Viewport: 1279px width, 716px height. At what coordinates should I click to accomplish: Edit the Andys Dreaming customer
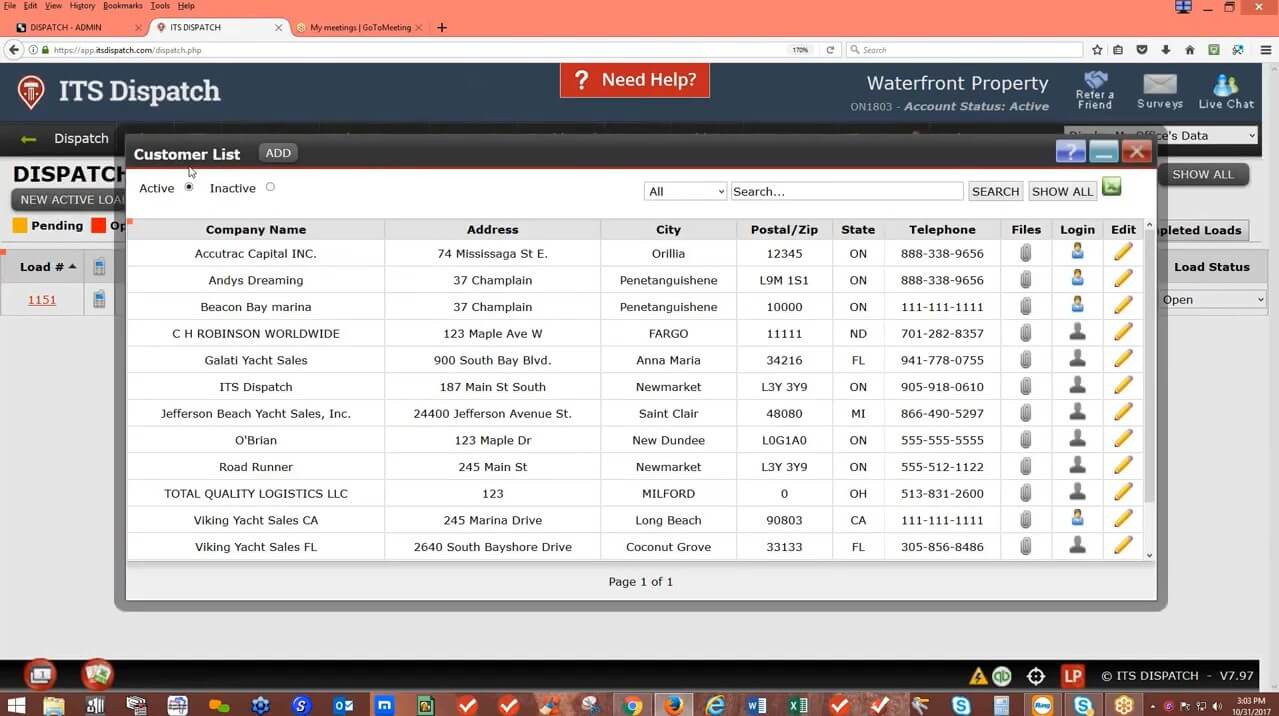(x=1123, y=280)
